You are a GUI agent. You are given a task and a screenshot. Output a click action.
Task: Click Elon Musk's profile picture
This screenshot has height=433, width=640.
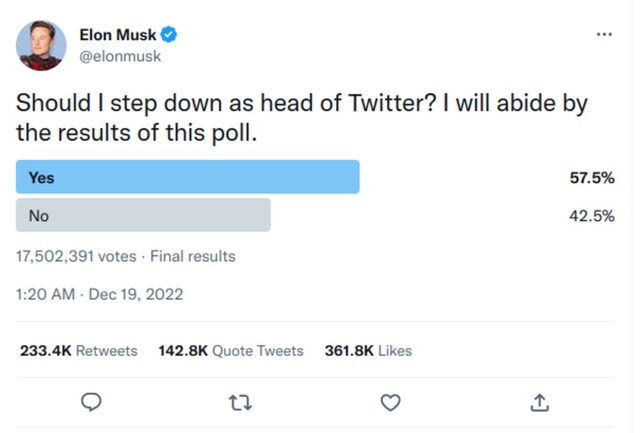coord(41,46)
